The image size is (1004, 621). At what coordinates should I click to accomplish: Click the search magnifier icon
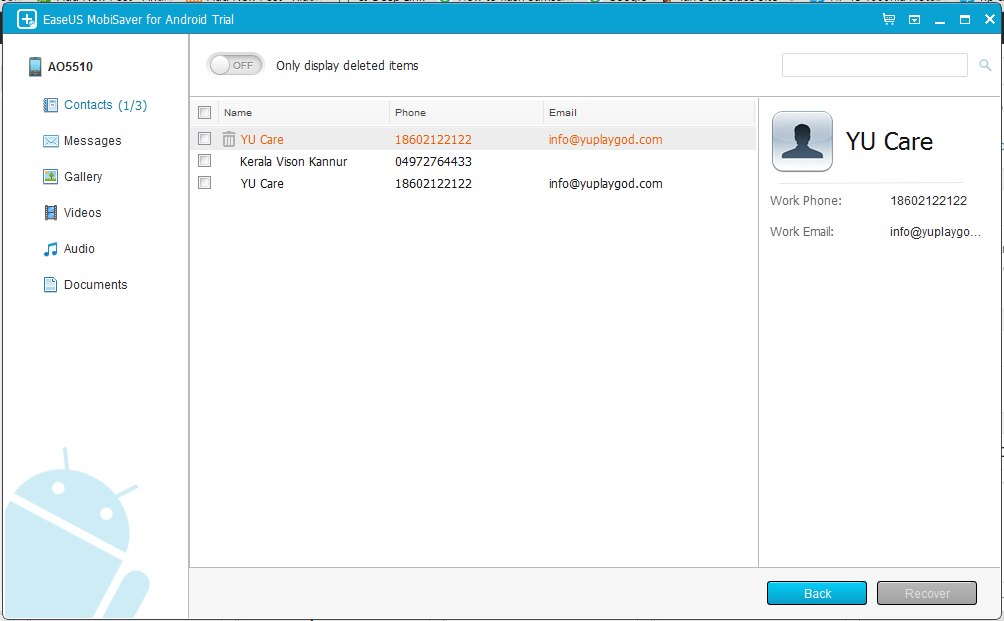[985, 65]
